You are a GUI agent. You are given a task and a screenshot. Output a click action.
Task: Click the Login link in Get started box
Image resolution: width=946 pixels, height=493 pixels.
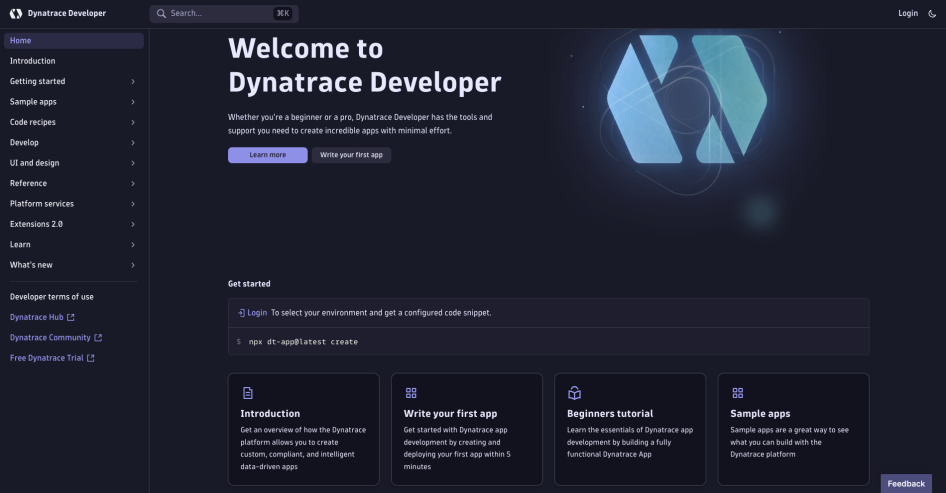(x=257, y=313)
